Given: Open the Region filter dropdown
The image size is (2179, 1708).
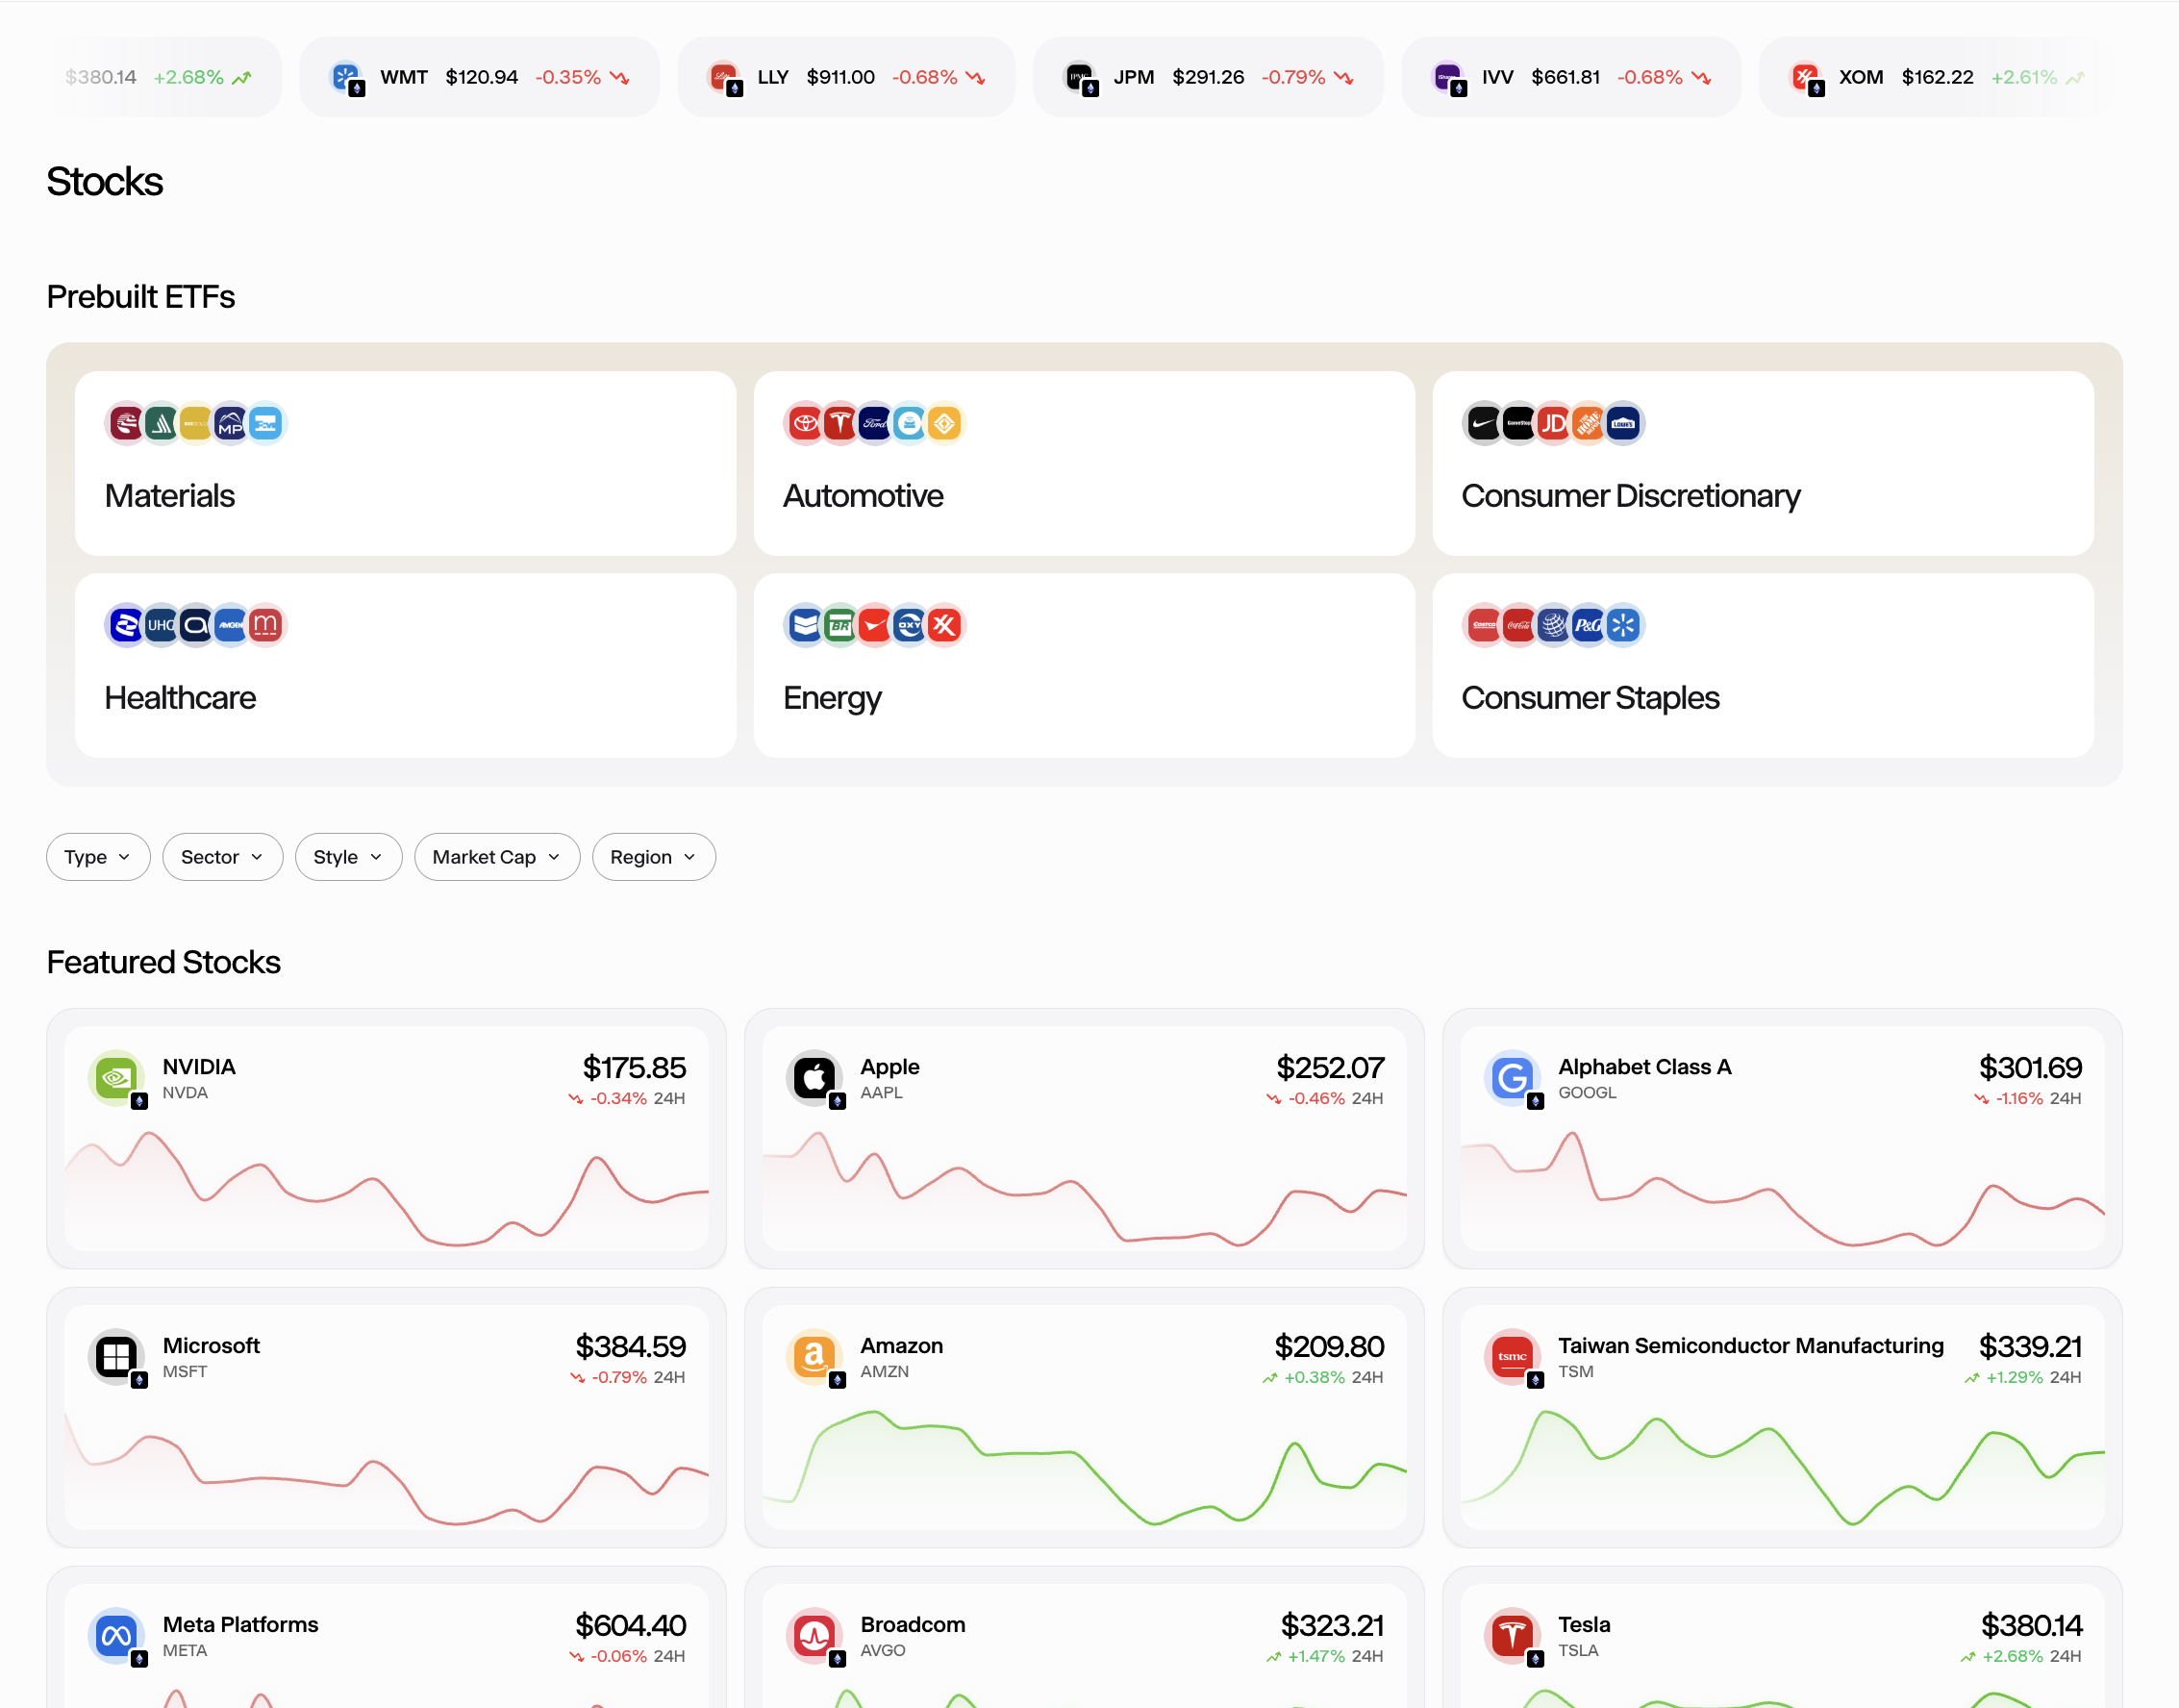Looking at the screenshot, I should coord(653,857).
